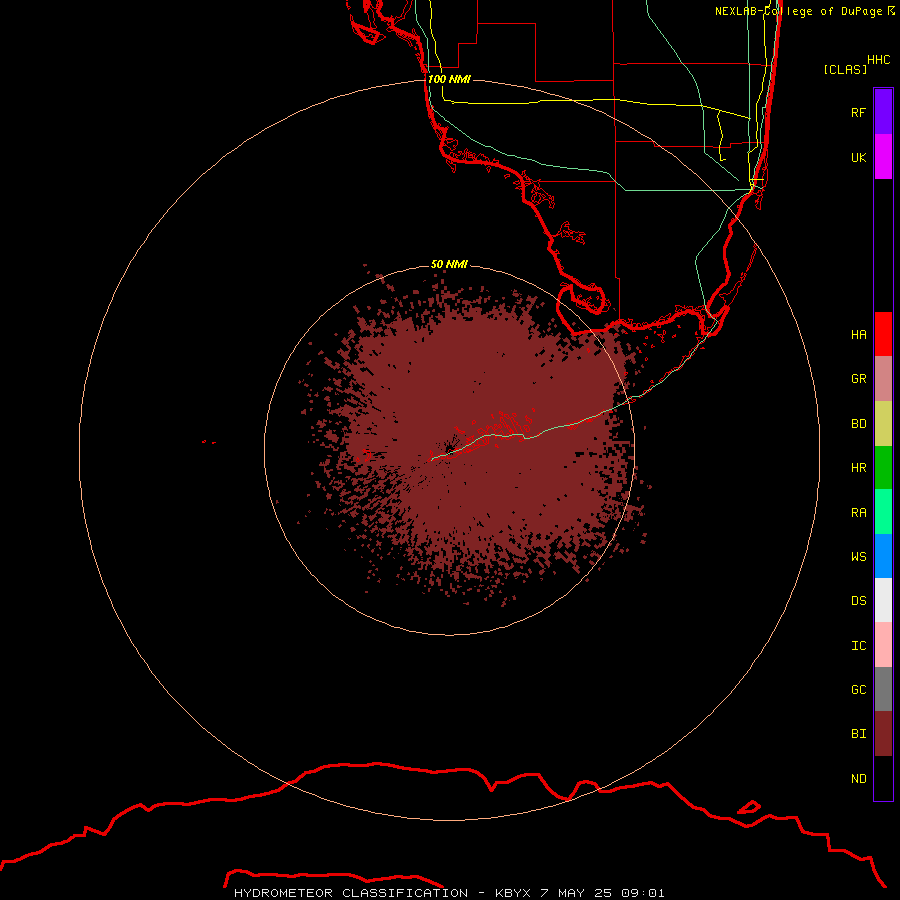Click the RF legend label

coord(858,112)
